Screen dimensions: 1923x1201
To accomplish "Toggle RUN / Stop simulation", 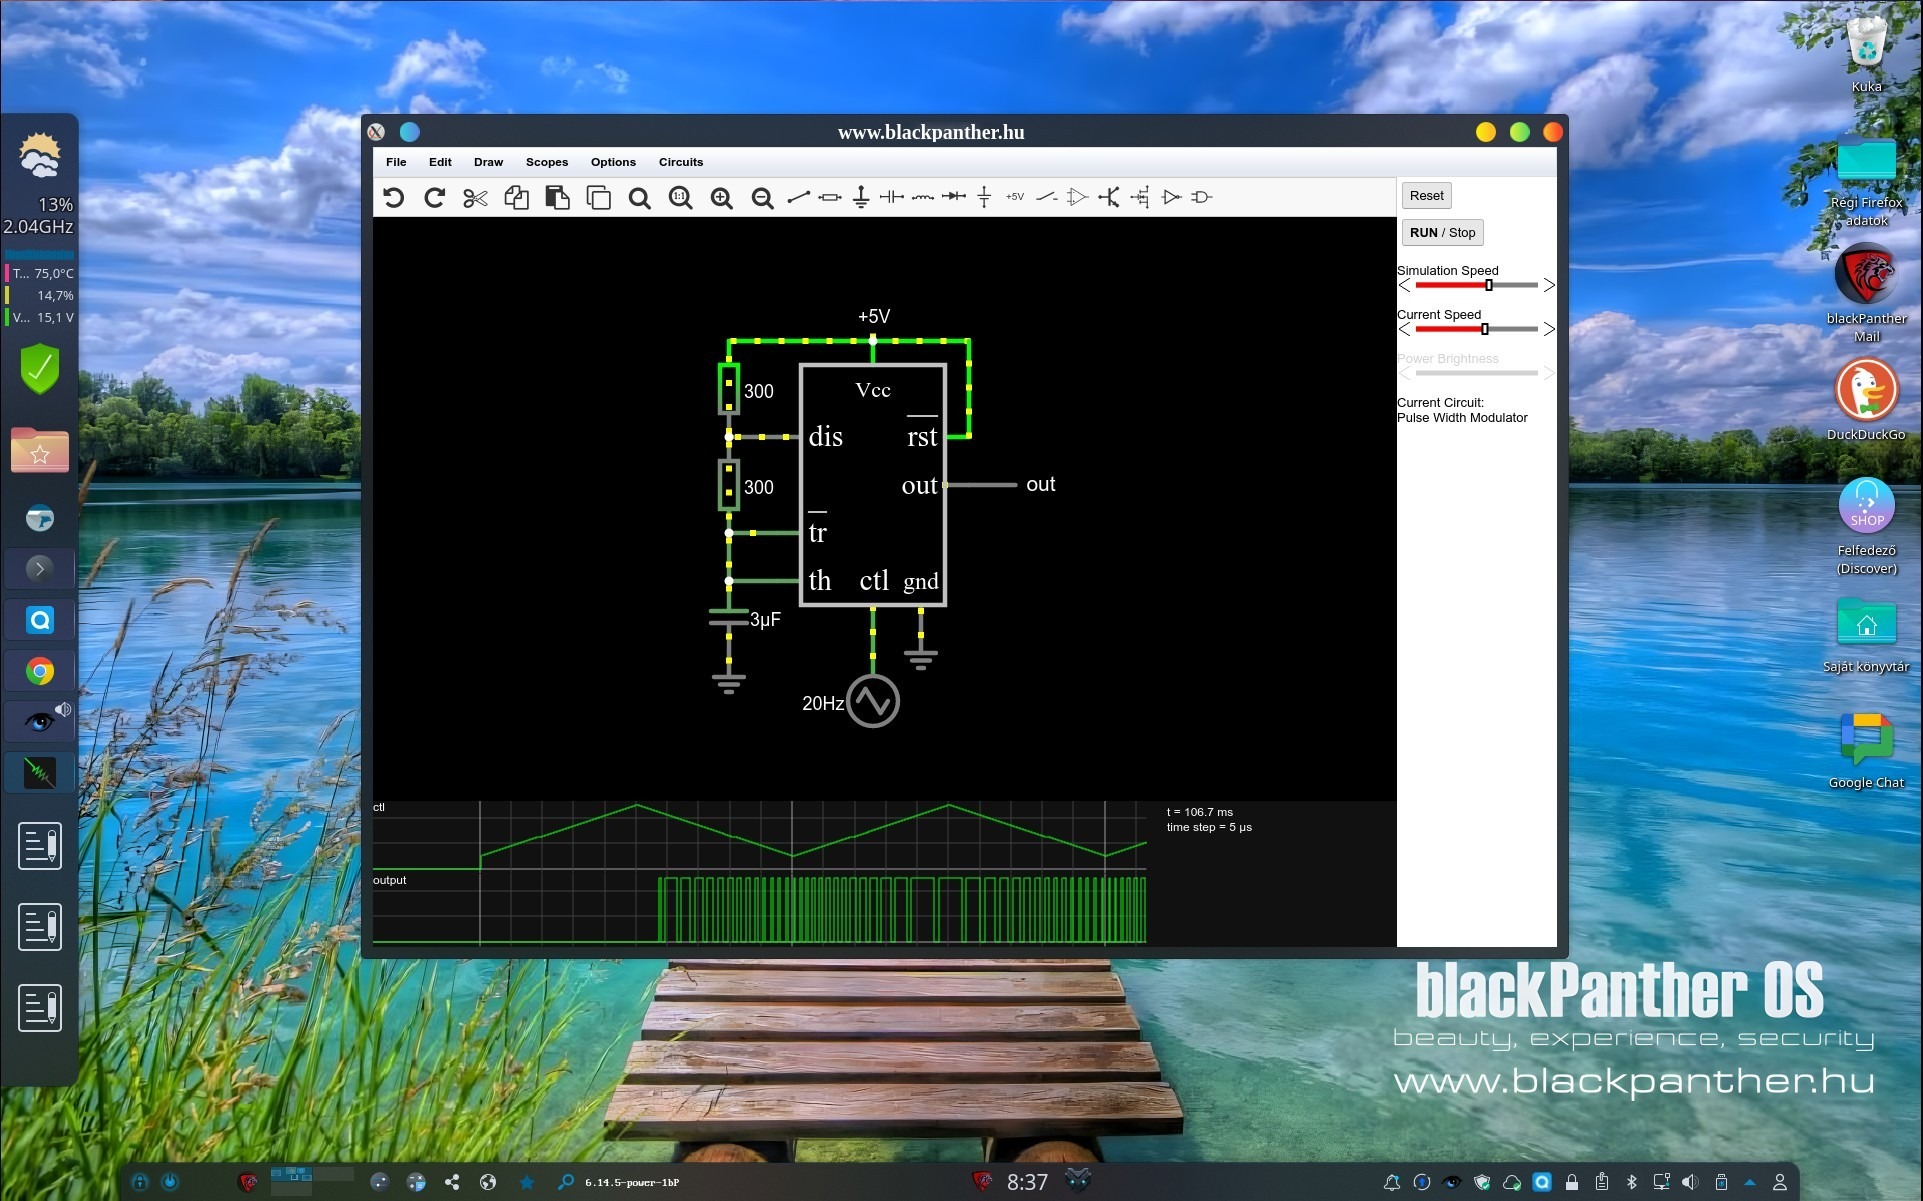I will pyautogui.click(x=1441, y=233).
